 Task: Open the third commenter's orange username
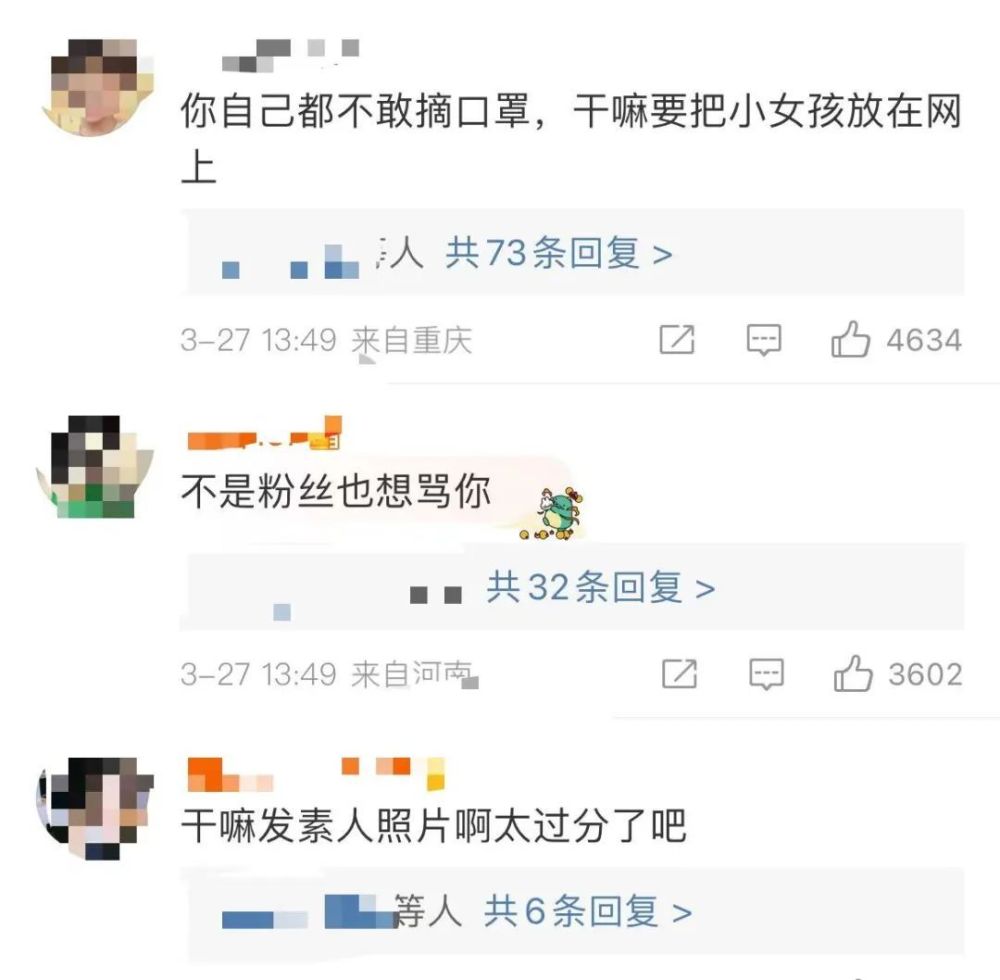click(316, 773)
